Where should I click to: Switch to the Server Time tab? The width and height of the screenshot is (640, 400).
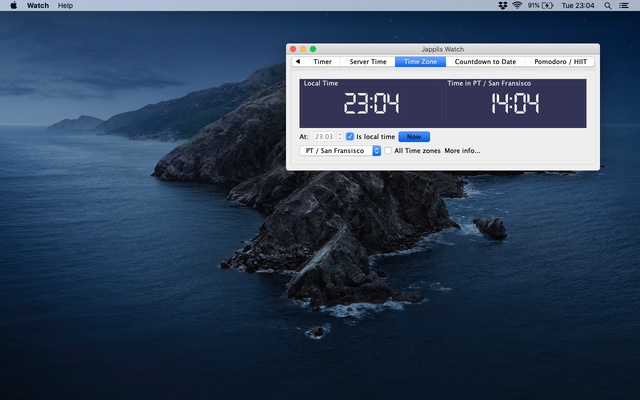point(368,62)
